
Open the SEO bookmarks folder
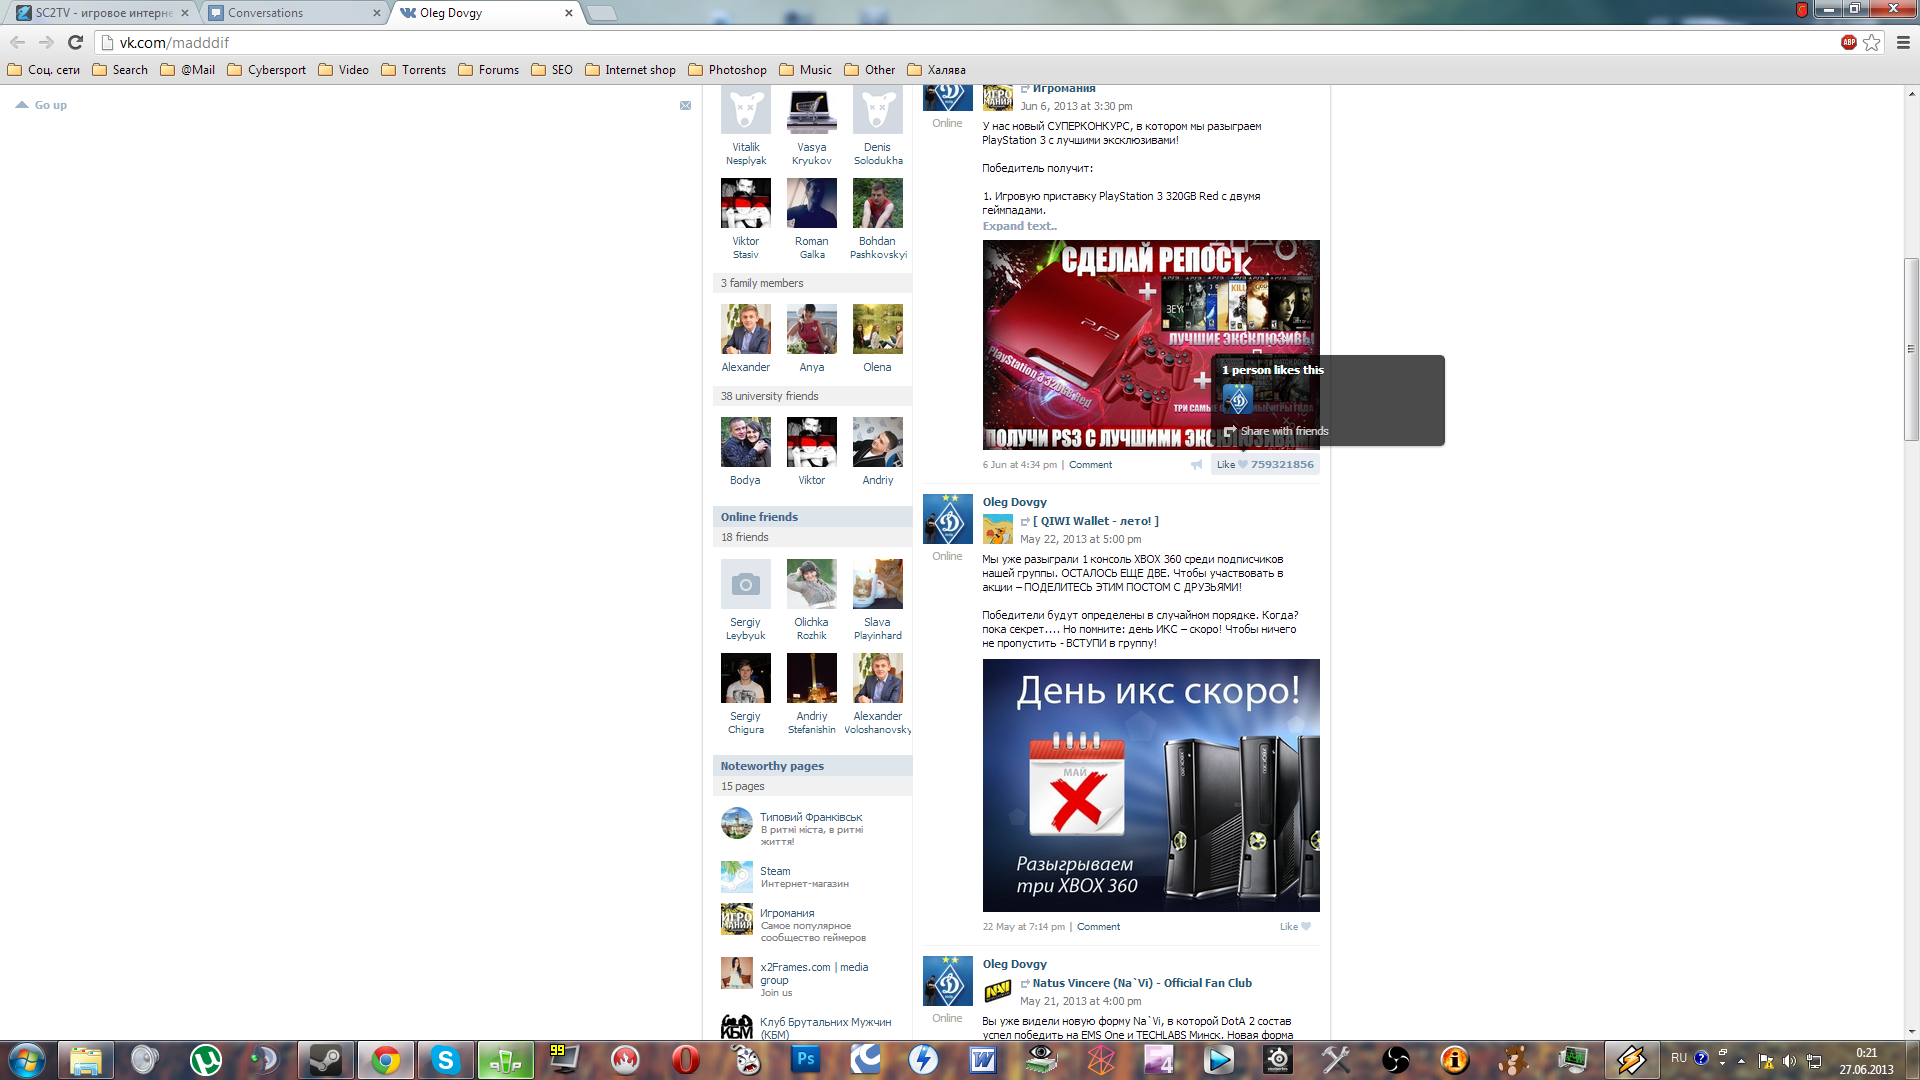[x=551, y=70]
